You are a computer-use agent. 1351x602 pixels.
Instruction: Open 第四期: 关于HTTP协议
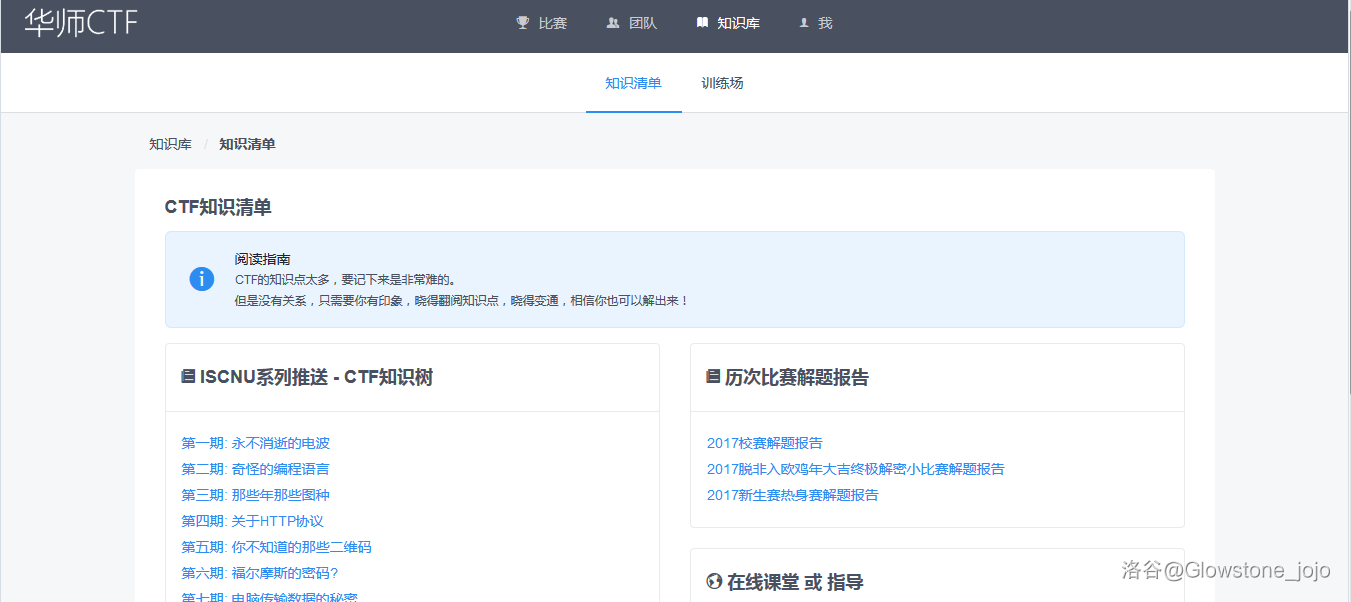pos(252,521)
